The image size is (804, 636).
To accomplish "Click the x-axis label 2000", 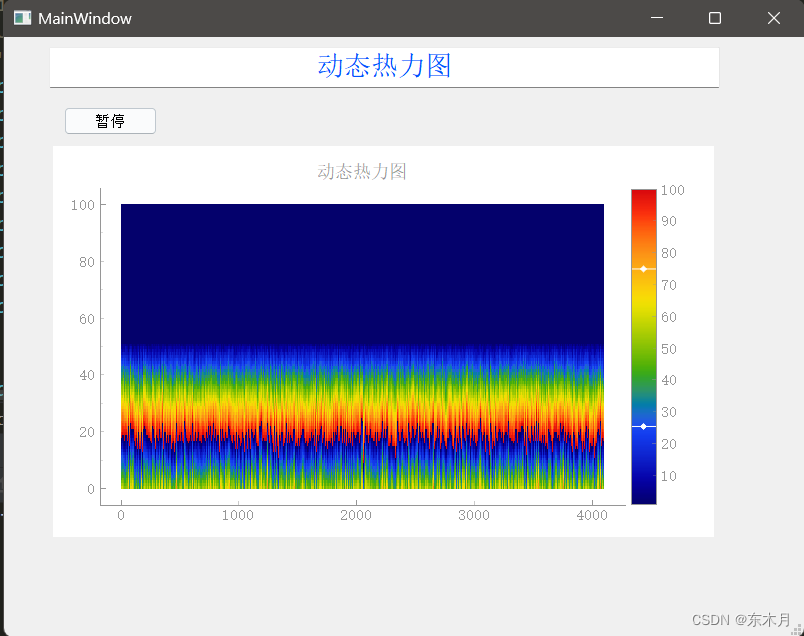I will point(356,515).
